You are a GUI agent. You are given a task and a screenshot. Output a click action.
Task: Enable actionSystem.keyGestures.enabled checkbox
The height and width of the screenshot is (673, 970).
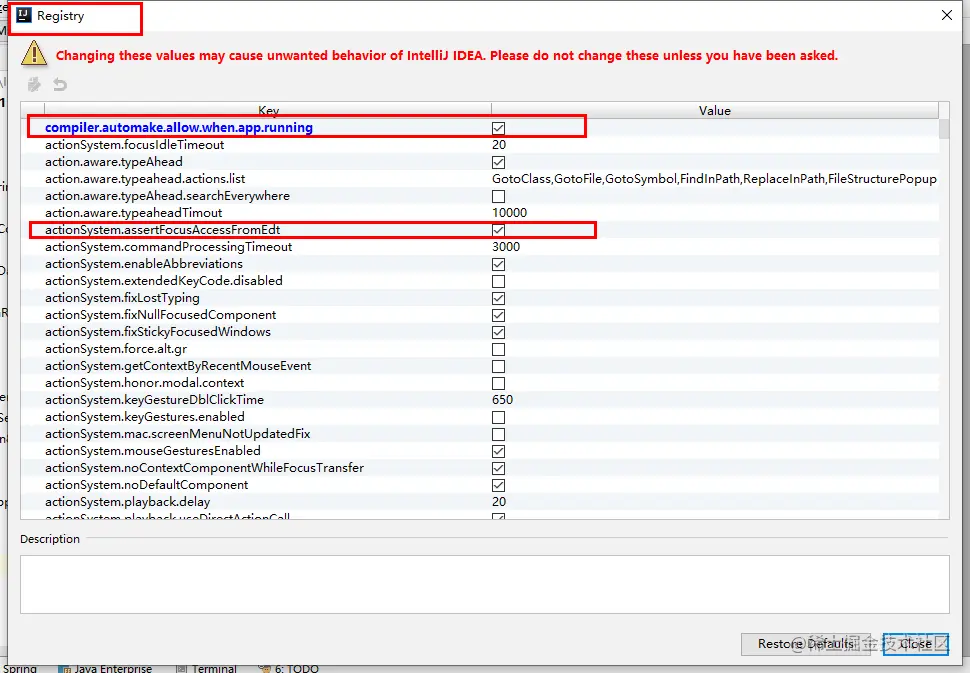point(499,418)
